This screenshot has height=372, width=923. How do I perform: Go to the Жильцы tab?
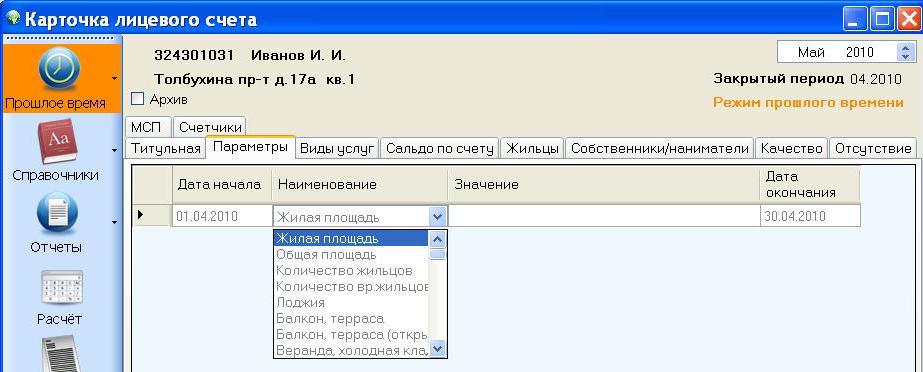(x=533, y=148)
